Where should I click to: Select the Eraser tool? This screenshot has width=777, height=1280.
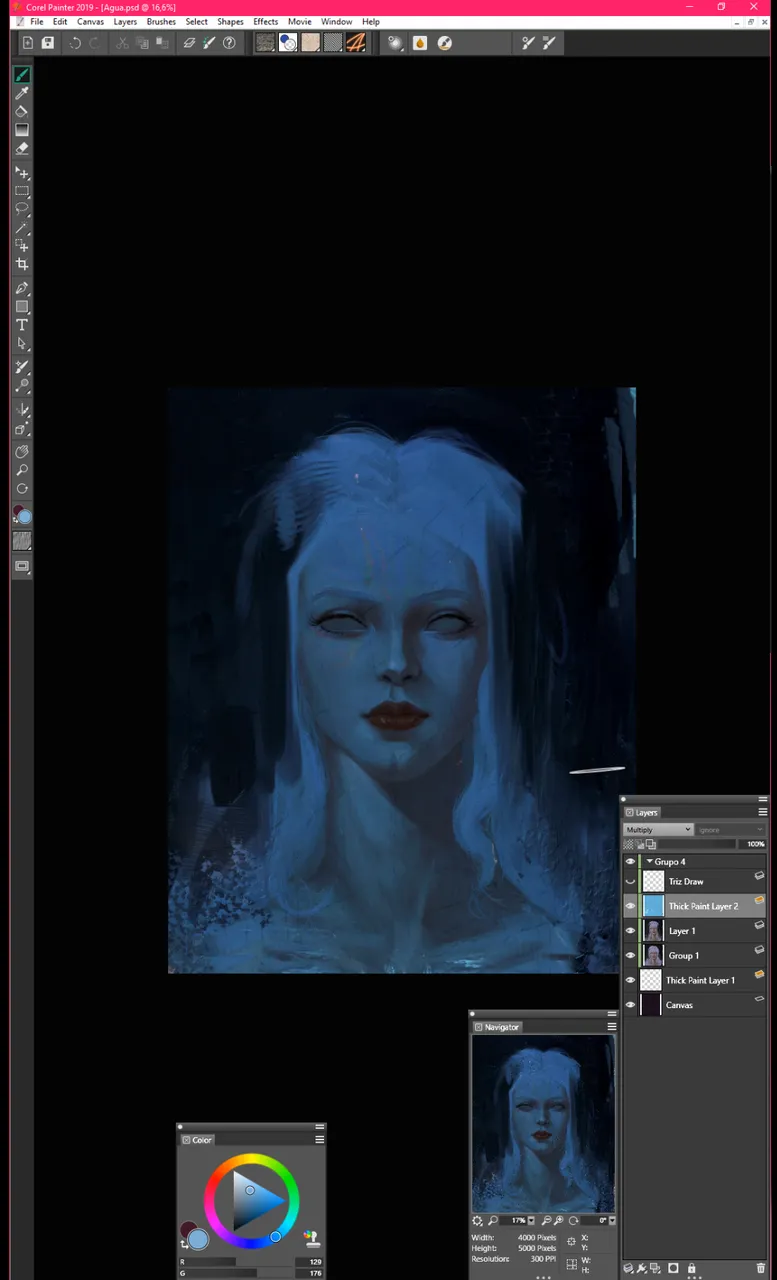pos(21,148)
